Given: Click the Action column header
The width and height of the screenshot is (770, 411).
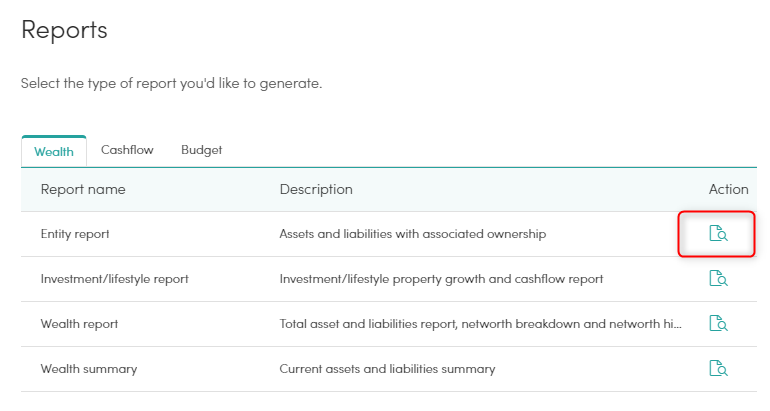Looking at the screenshot, I should click(x=728, y=189).
